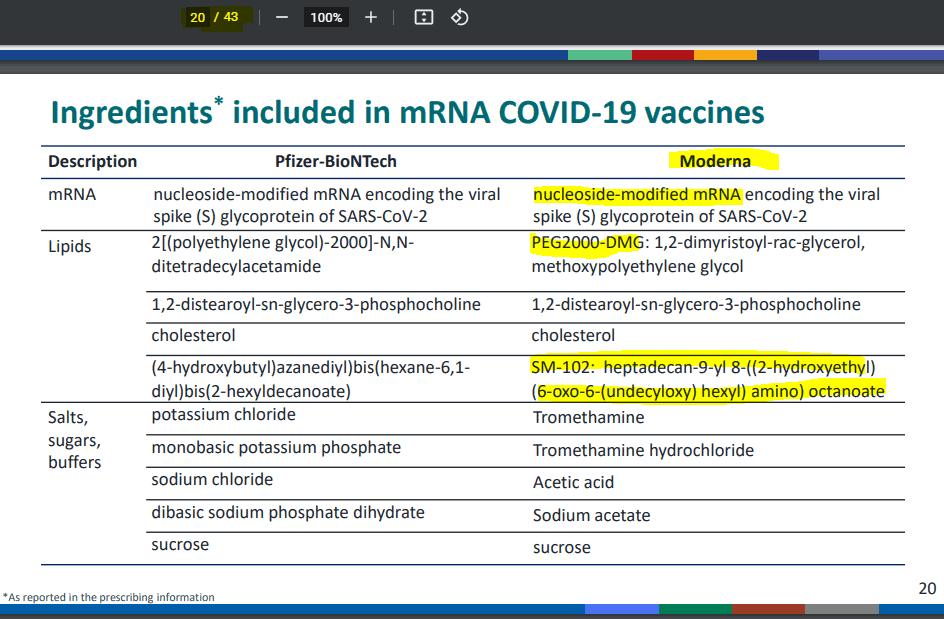This screenshot has width=944, height=619.
Task: Click 'Tromethamine' cell in Moderna column
Action: [589, 417]
